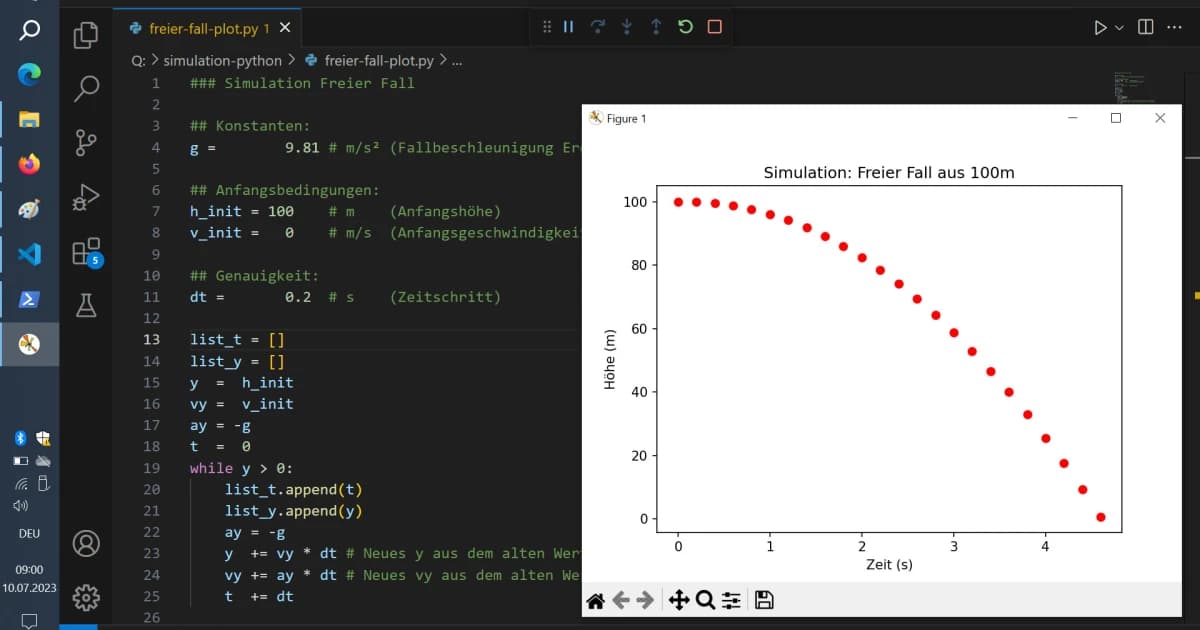
Task: Run the Python file with play button
Action: pyautogui.click(x=1100, y=28)
